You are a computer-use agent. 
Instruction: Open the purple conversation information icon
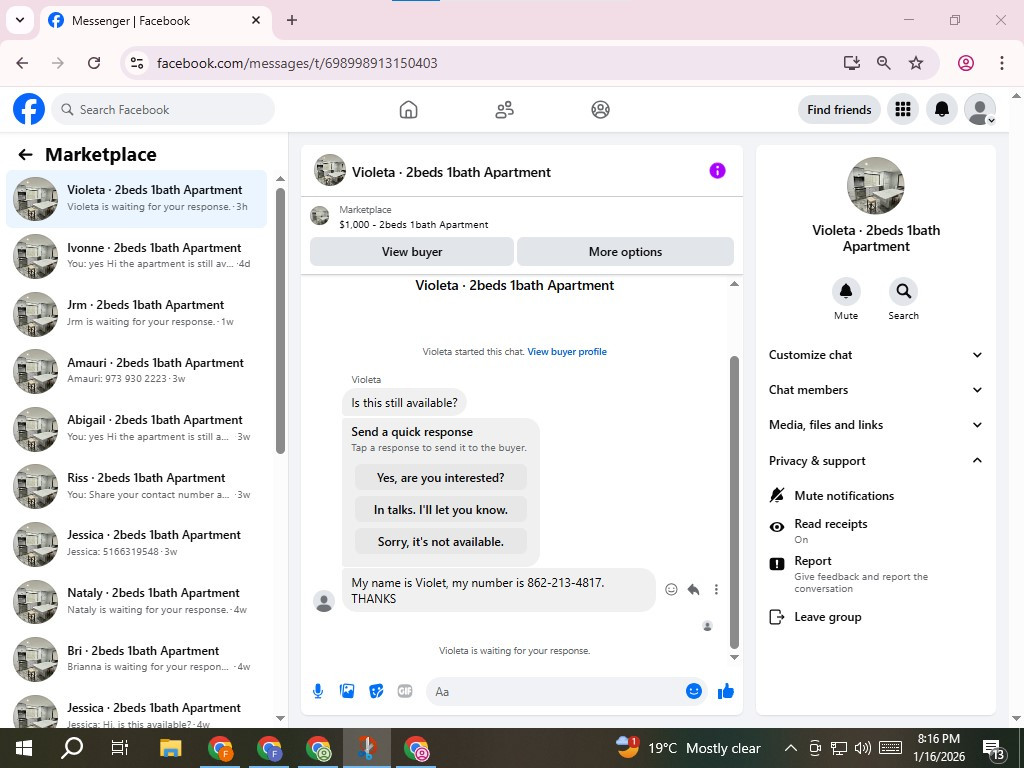click(717, 170)
